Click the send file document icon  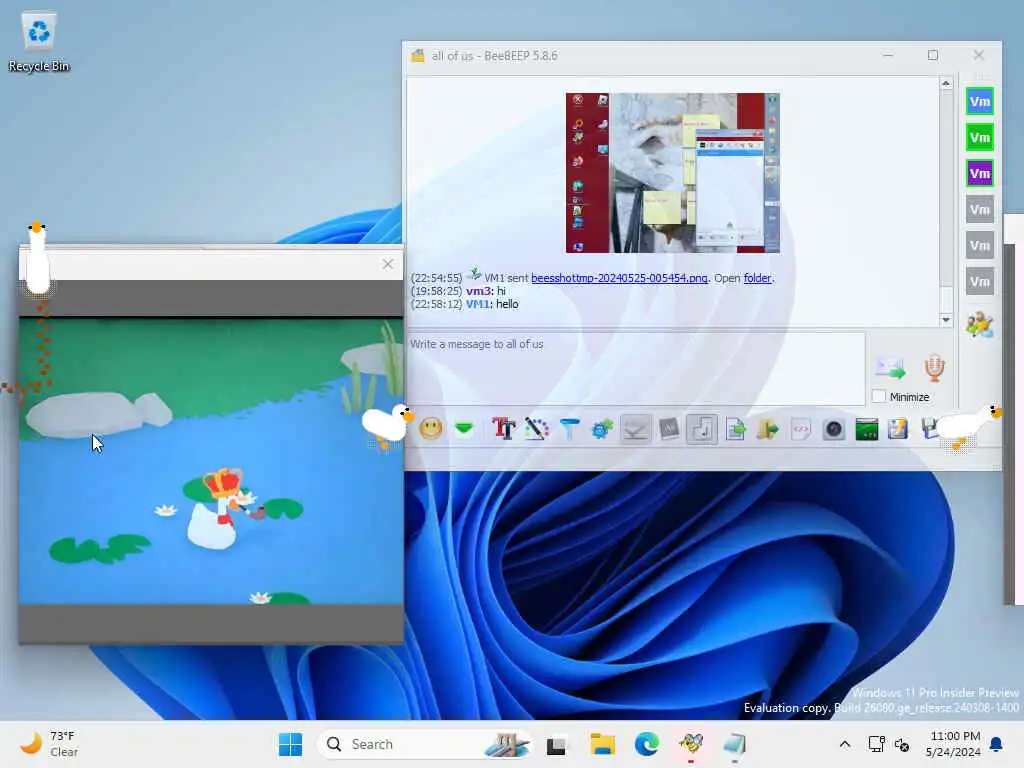point(735,429)
